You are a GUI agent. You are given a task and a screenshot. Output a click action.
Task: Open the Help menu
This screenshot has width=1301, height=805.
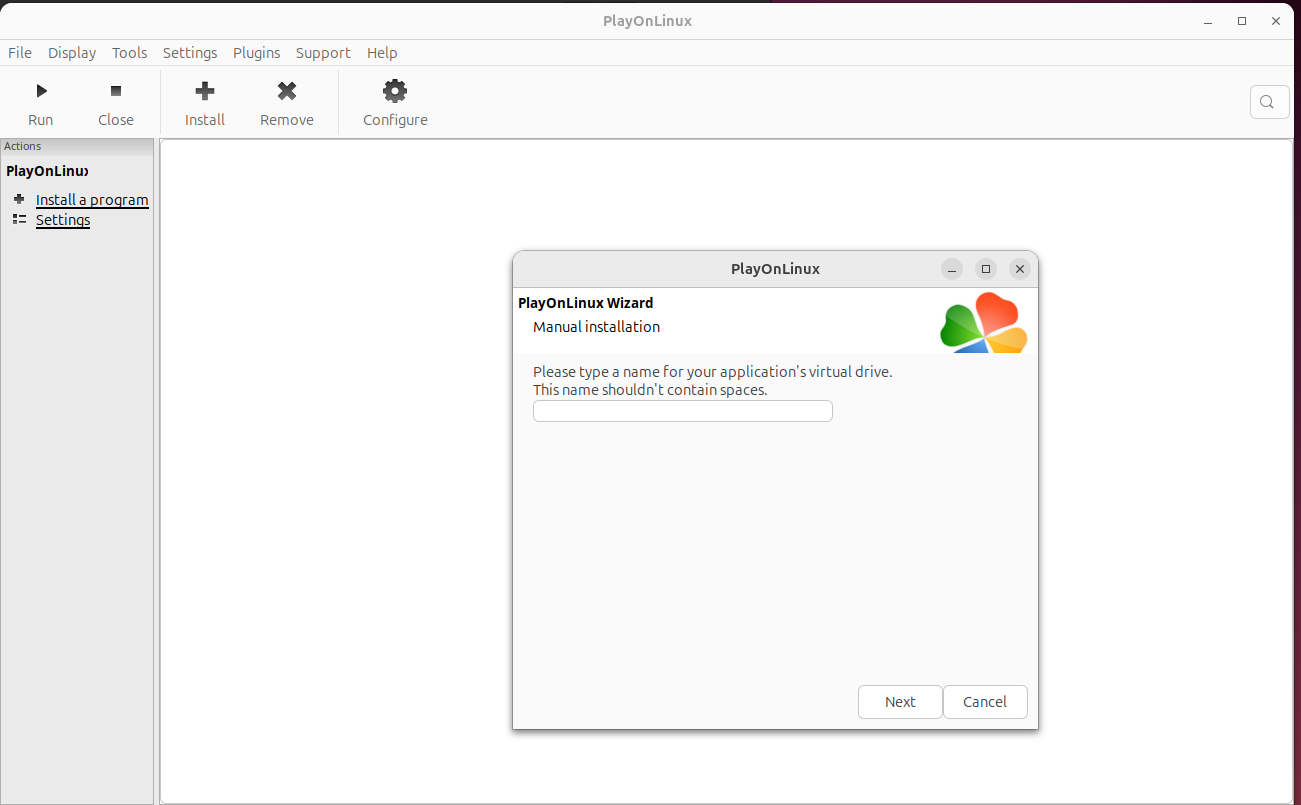(x=382, y=53)
